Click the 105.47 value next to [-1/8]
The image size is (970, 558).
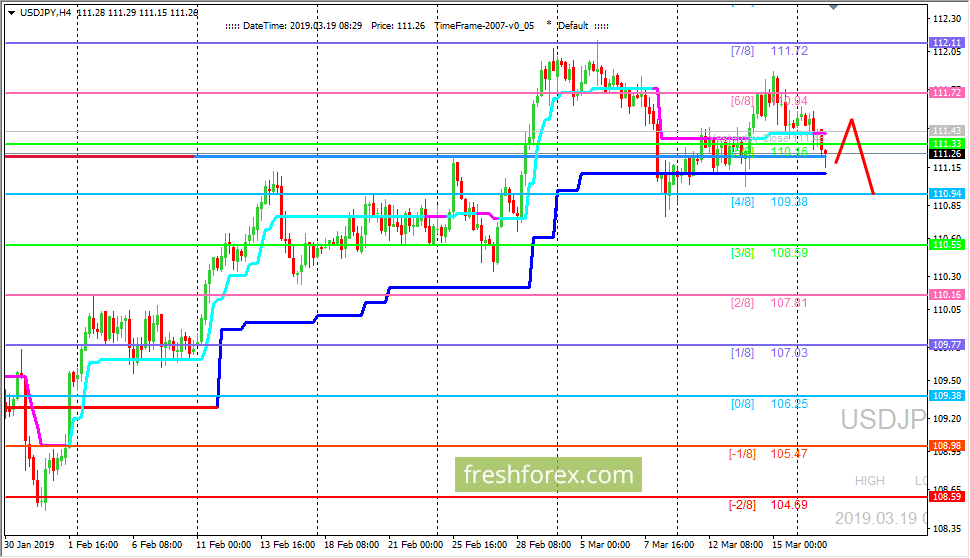(x=789, y=453)
